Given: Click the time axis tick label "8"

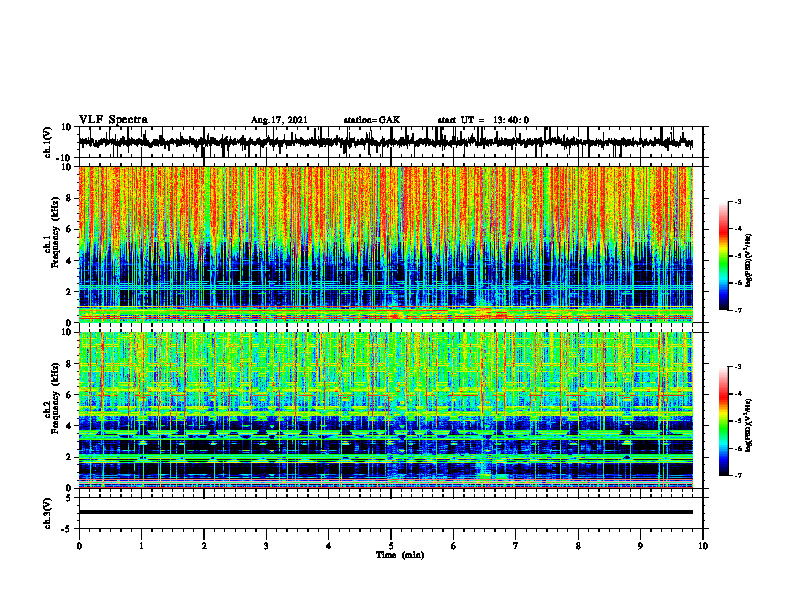Looking at the screenshot, I should click(x=578, y=546).
